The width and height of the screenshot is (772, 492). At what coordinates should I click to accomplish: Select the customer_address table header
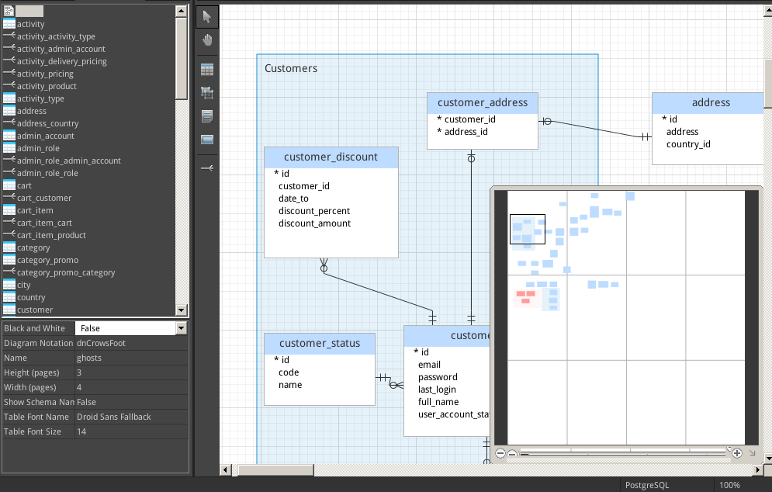[x=482, y=102]
